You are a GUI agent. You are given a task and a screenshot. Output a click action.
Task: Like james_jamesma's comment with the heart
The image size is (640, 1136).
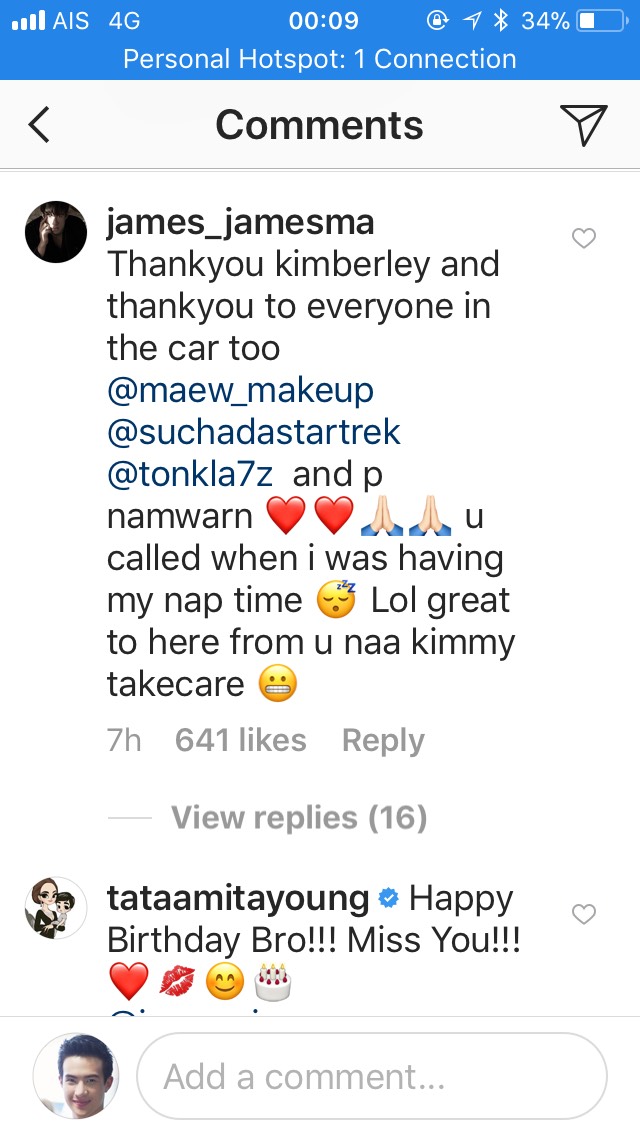583,238
